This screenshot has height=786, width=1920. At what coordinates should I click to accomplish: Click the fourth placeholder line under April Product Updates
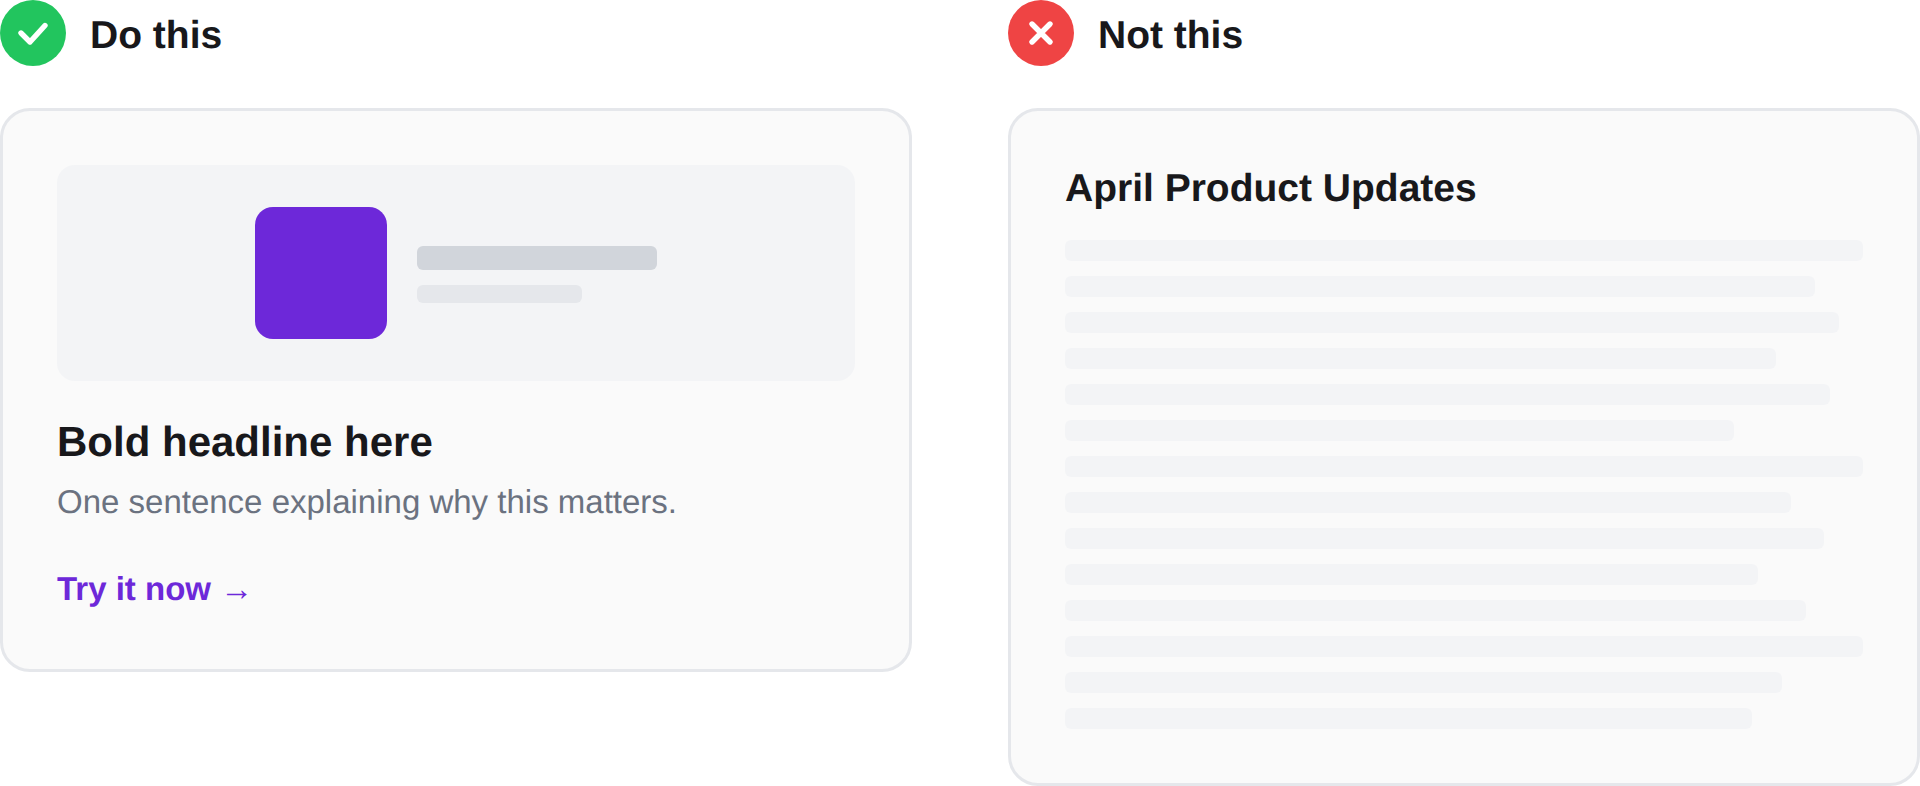pos(1419,359)
